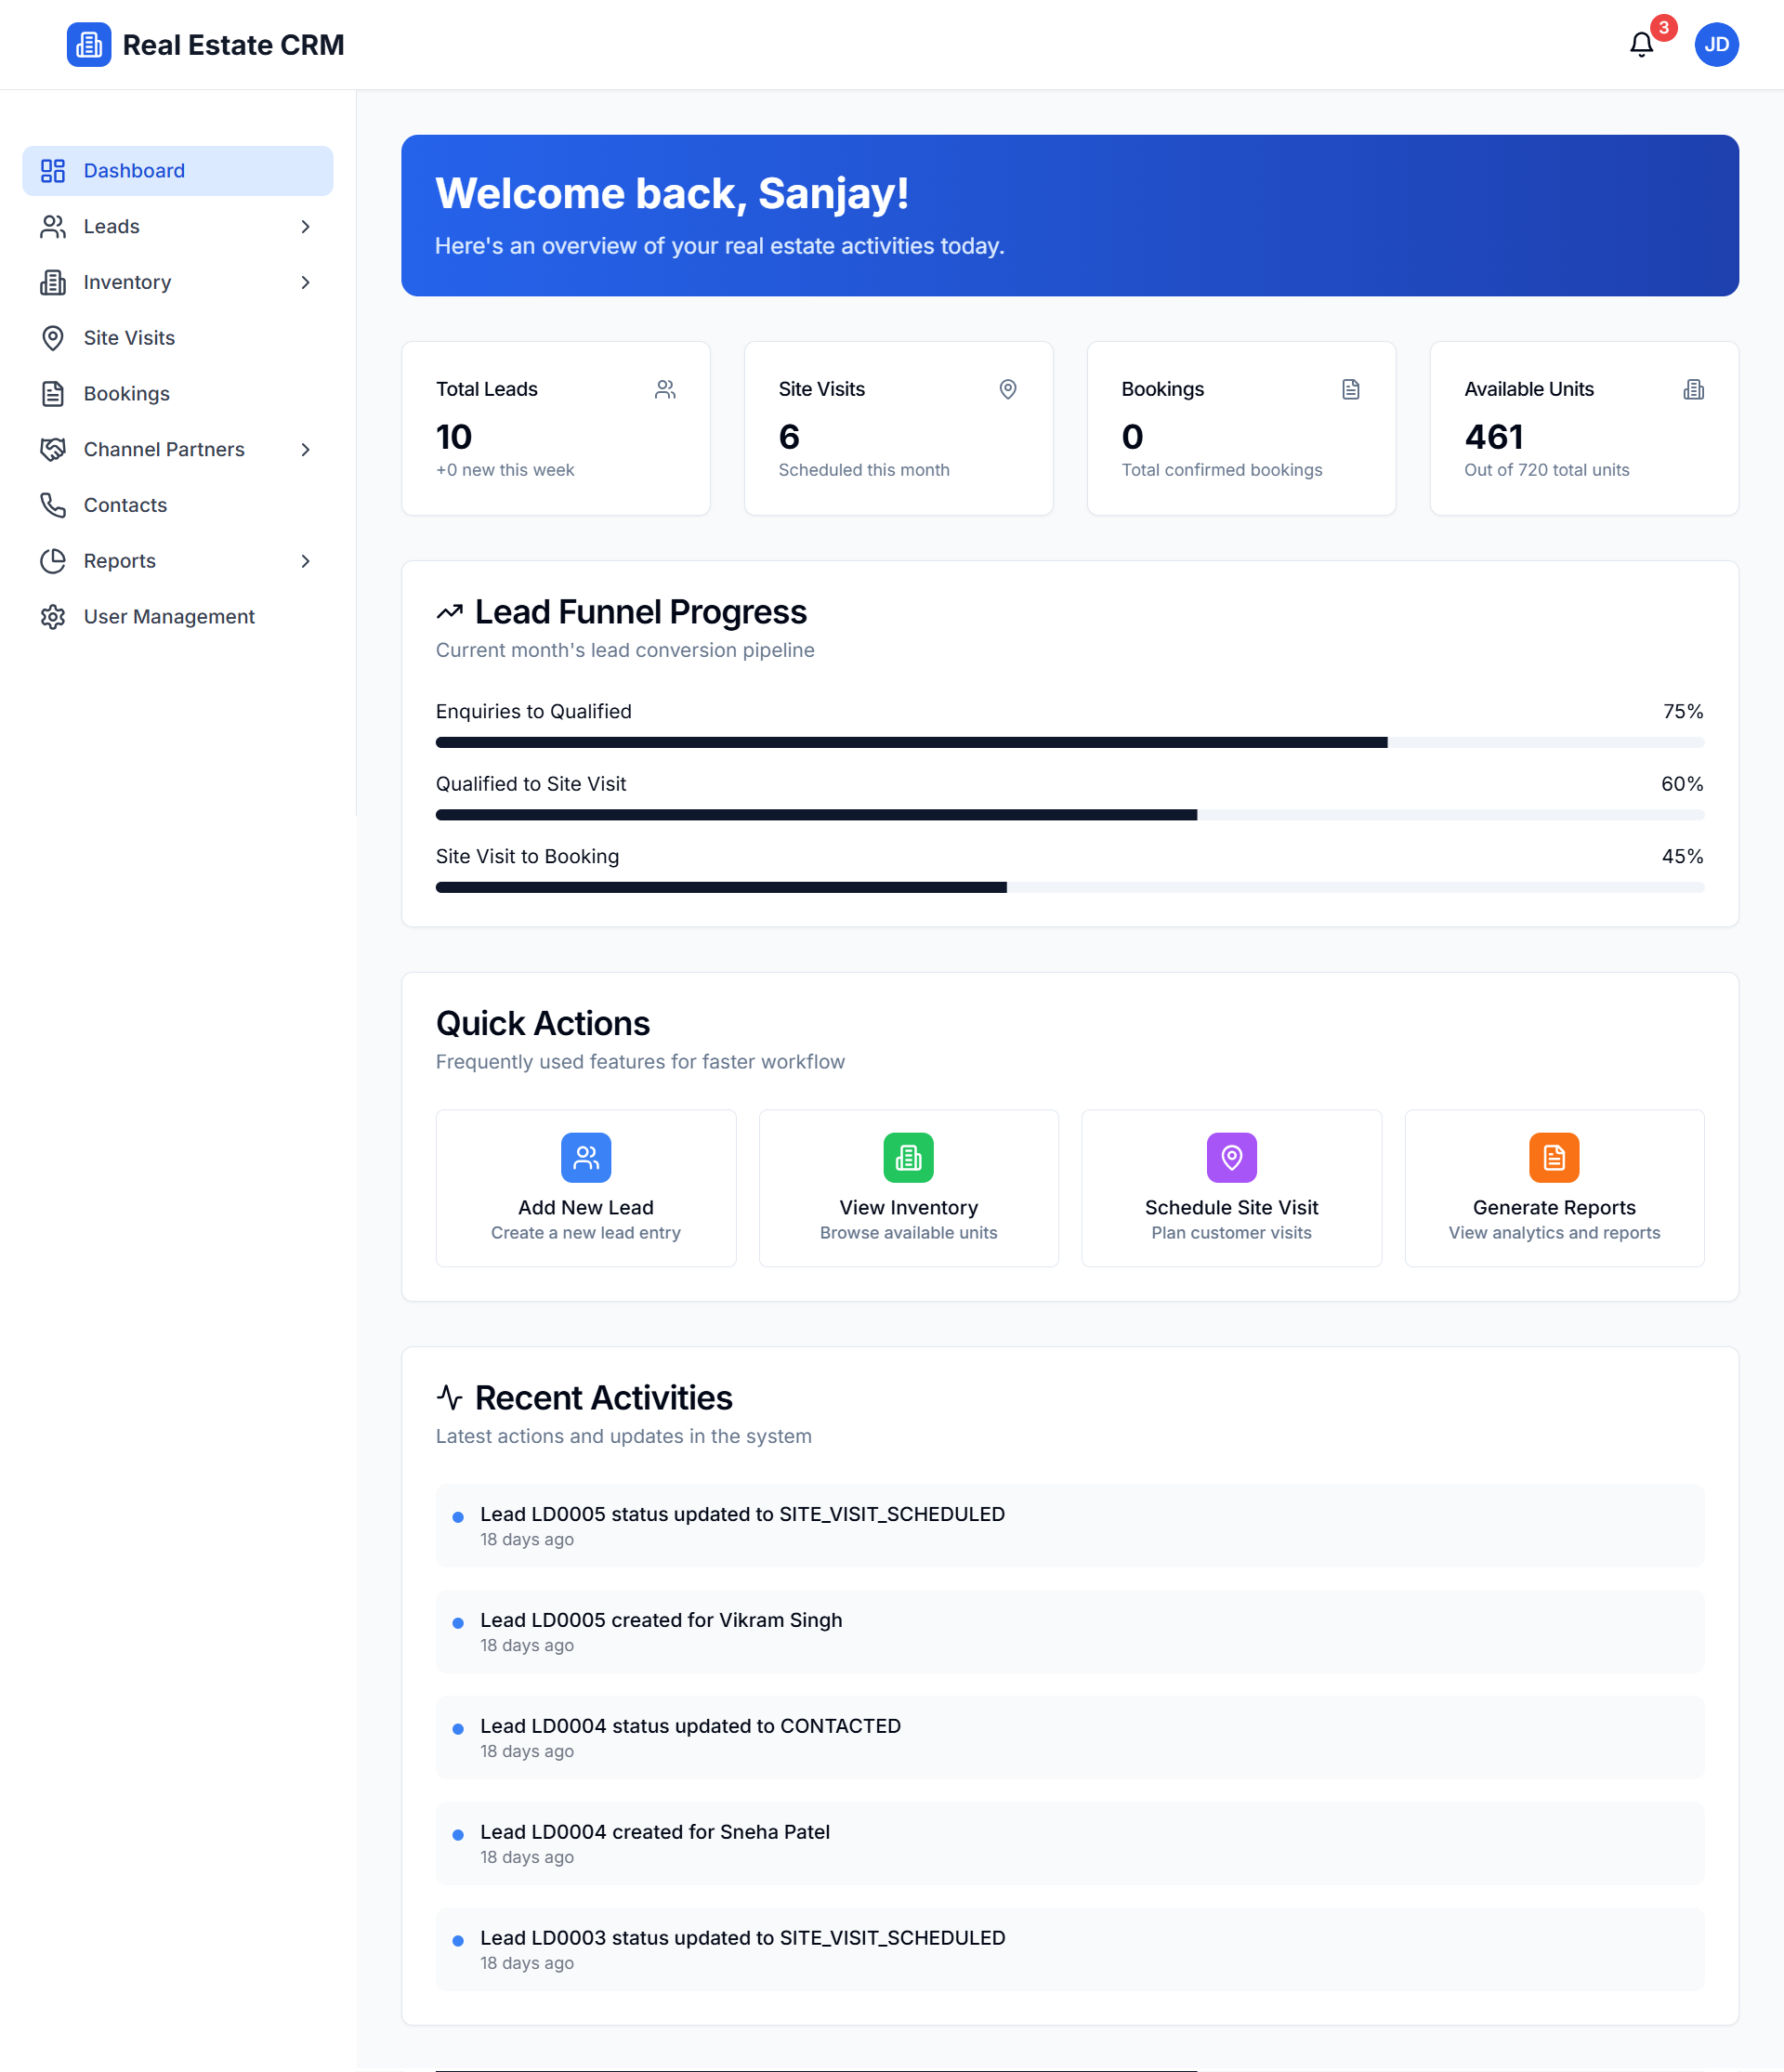1784x2072 pixels.
Task: Click the purple Schedule Site Visit icon
Action: [x=1231, y=1157]
